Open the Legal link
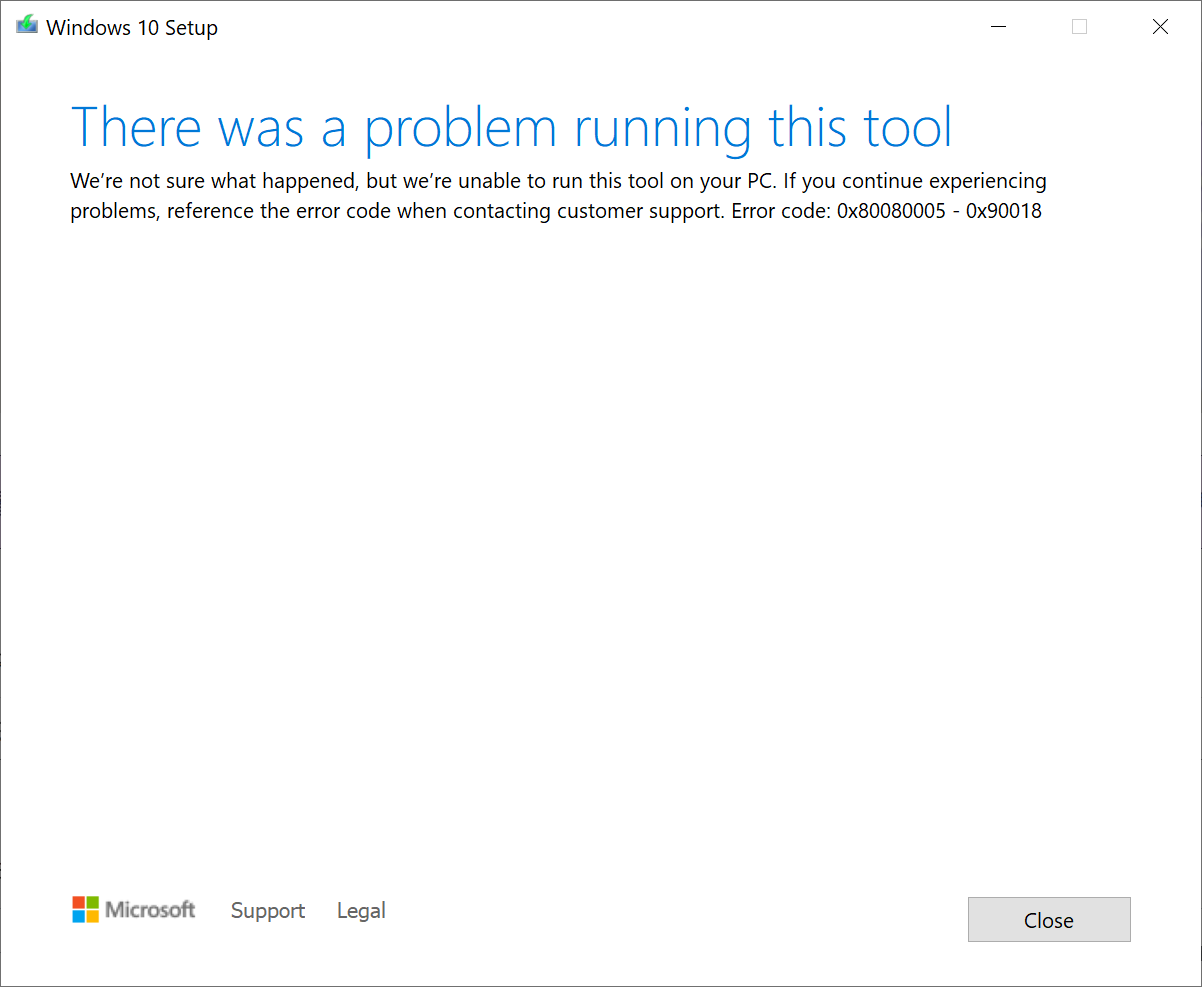Screen dimensions: 1202x987 pos(361,910)
